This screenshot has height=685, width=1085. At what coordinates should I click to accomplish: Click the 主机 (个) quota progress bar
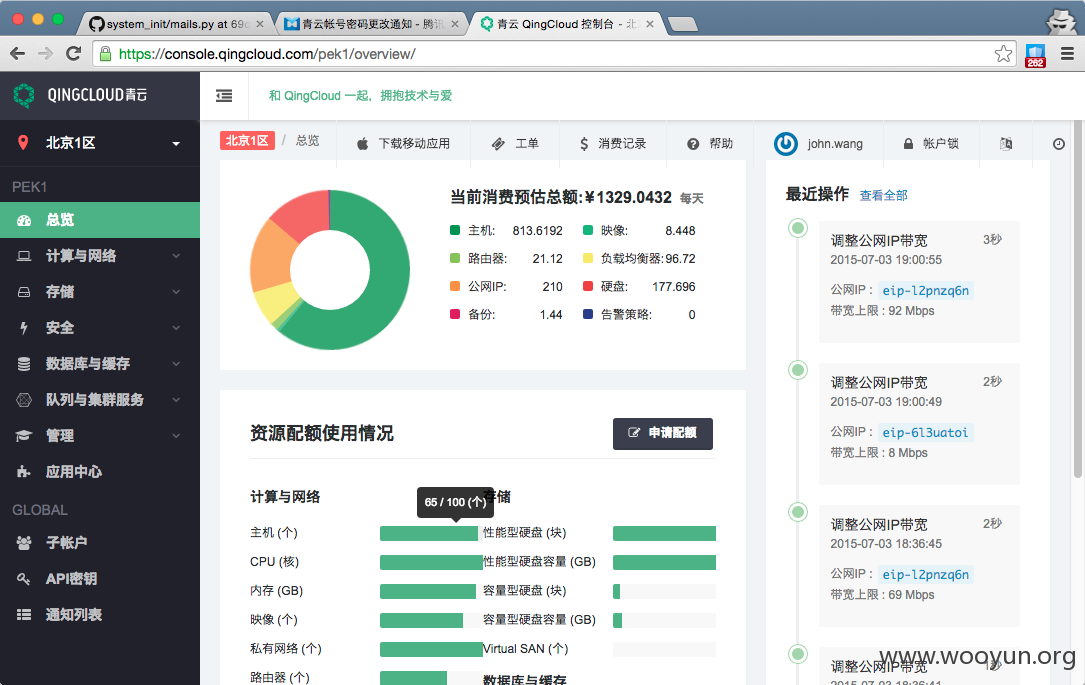pyautogui.click(x=430, y=533)
